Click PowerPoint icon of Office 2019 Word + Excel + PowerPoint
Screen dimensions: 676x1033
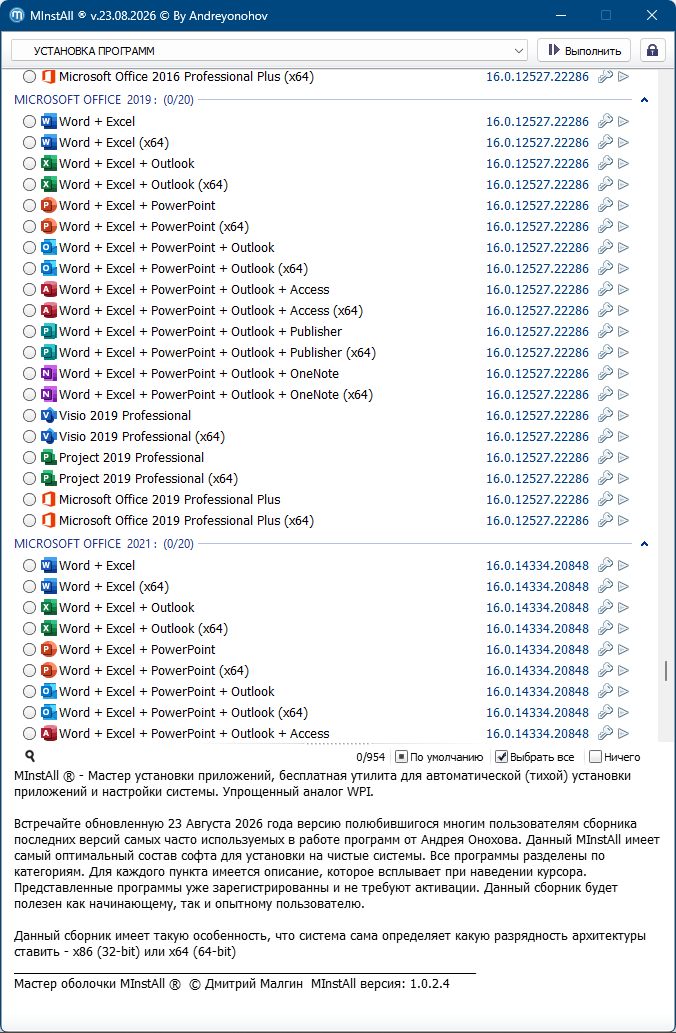point(49,206)
